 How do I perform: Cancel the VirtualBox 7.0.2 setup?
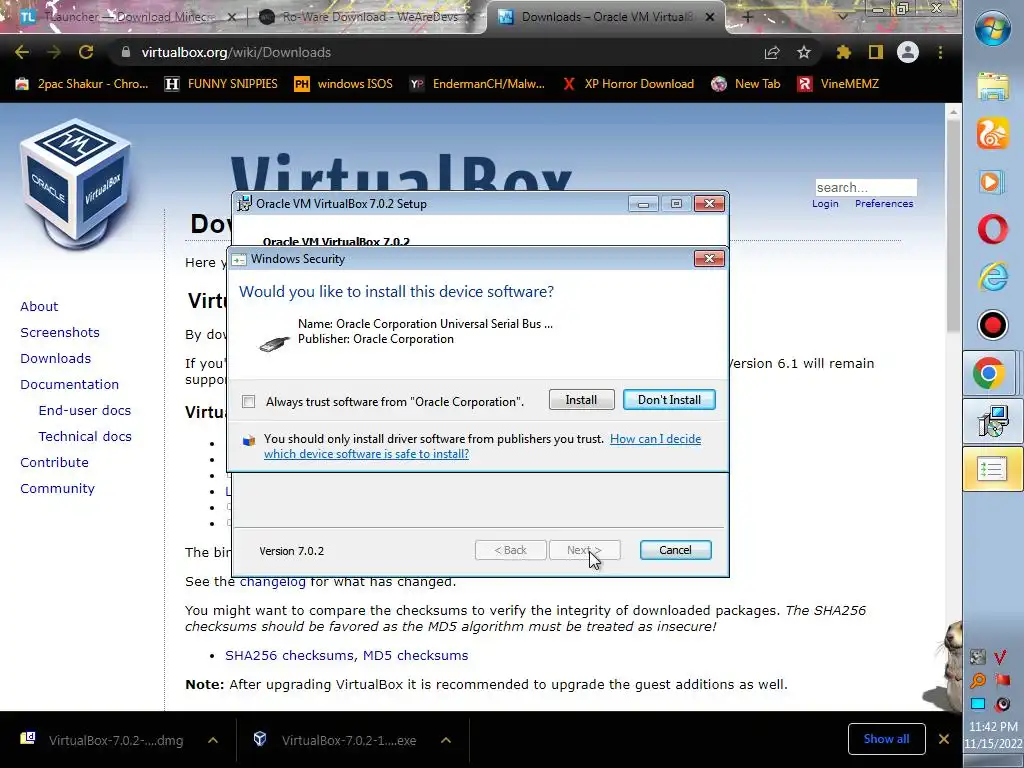coord(675,550)
